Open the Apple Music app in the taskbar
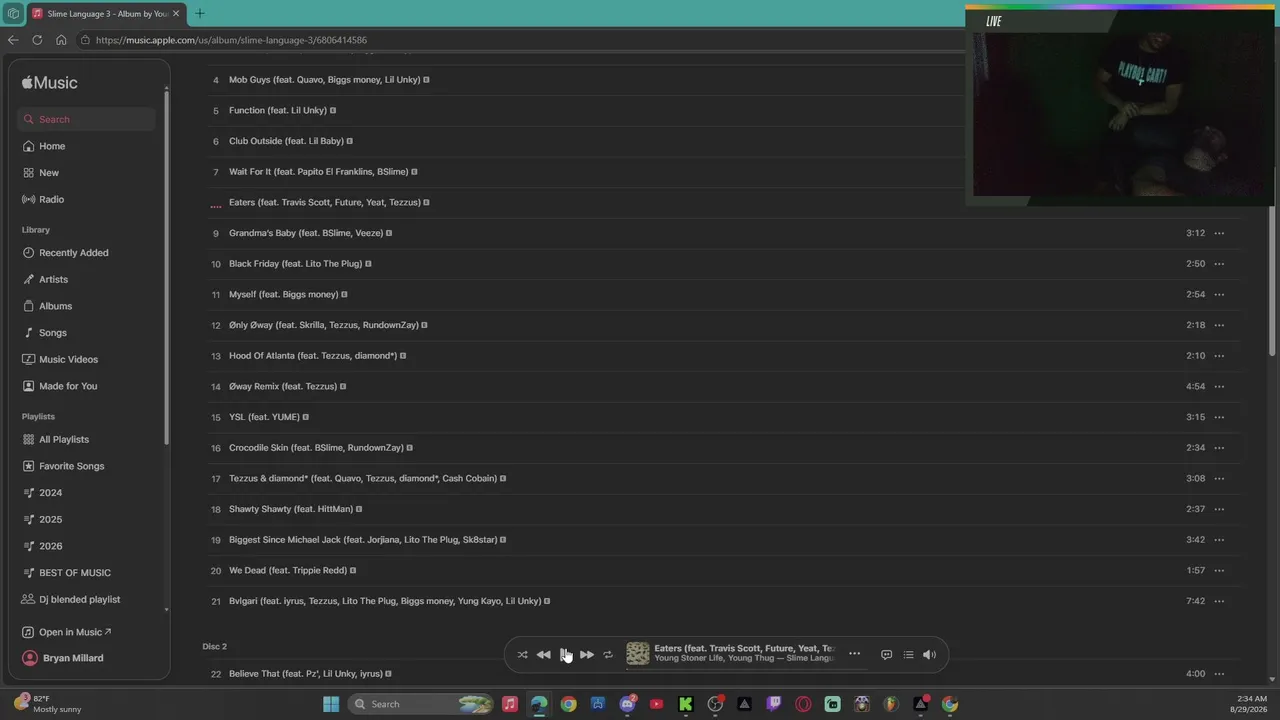Screen dimensions: 1280x720 tap(510, 704)
